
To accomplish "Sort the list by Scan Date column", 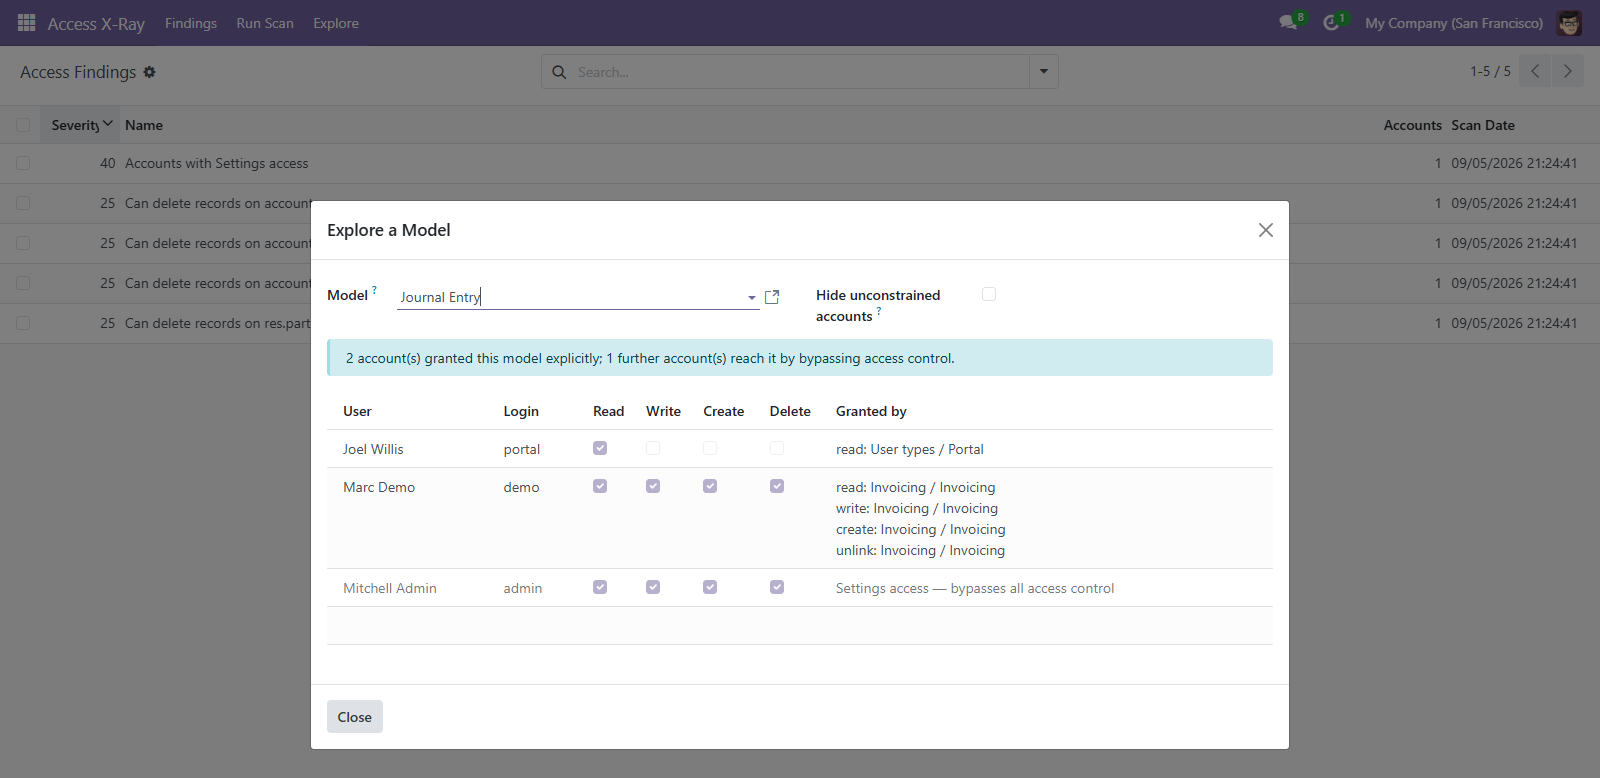I will pos(1483,125).
